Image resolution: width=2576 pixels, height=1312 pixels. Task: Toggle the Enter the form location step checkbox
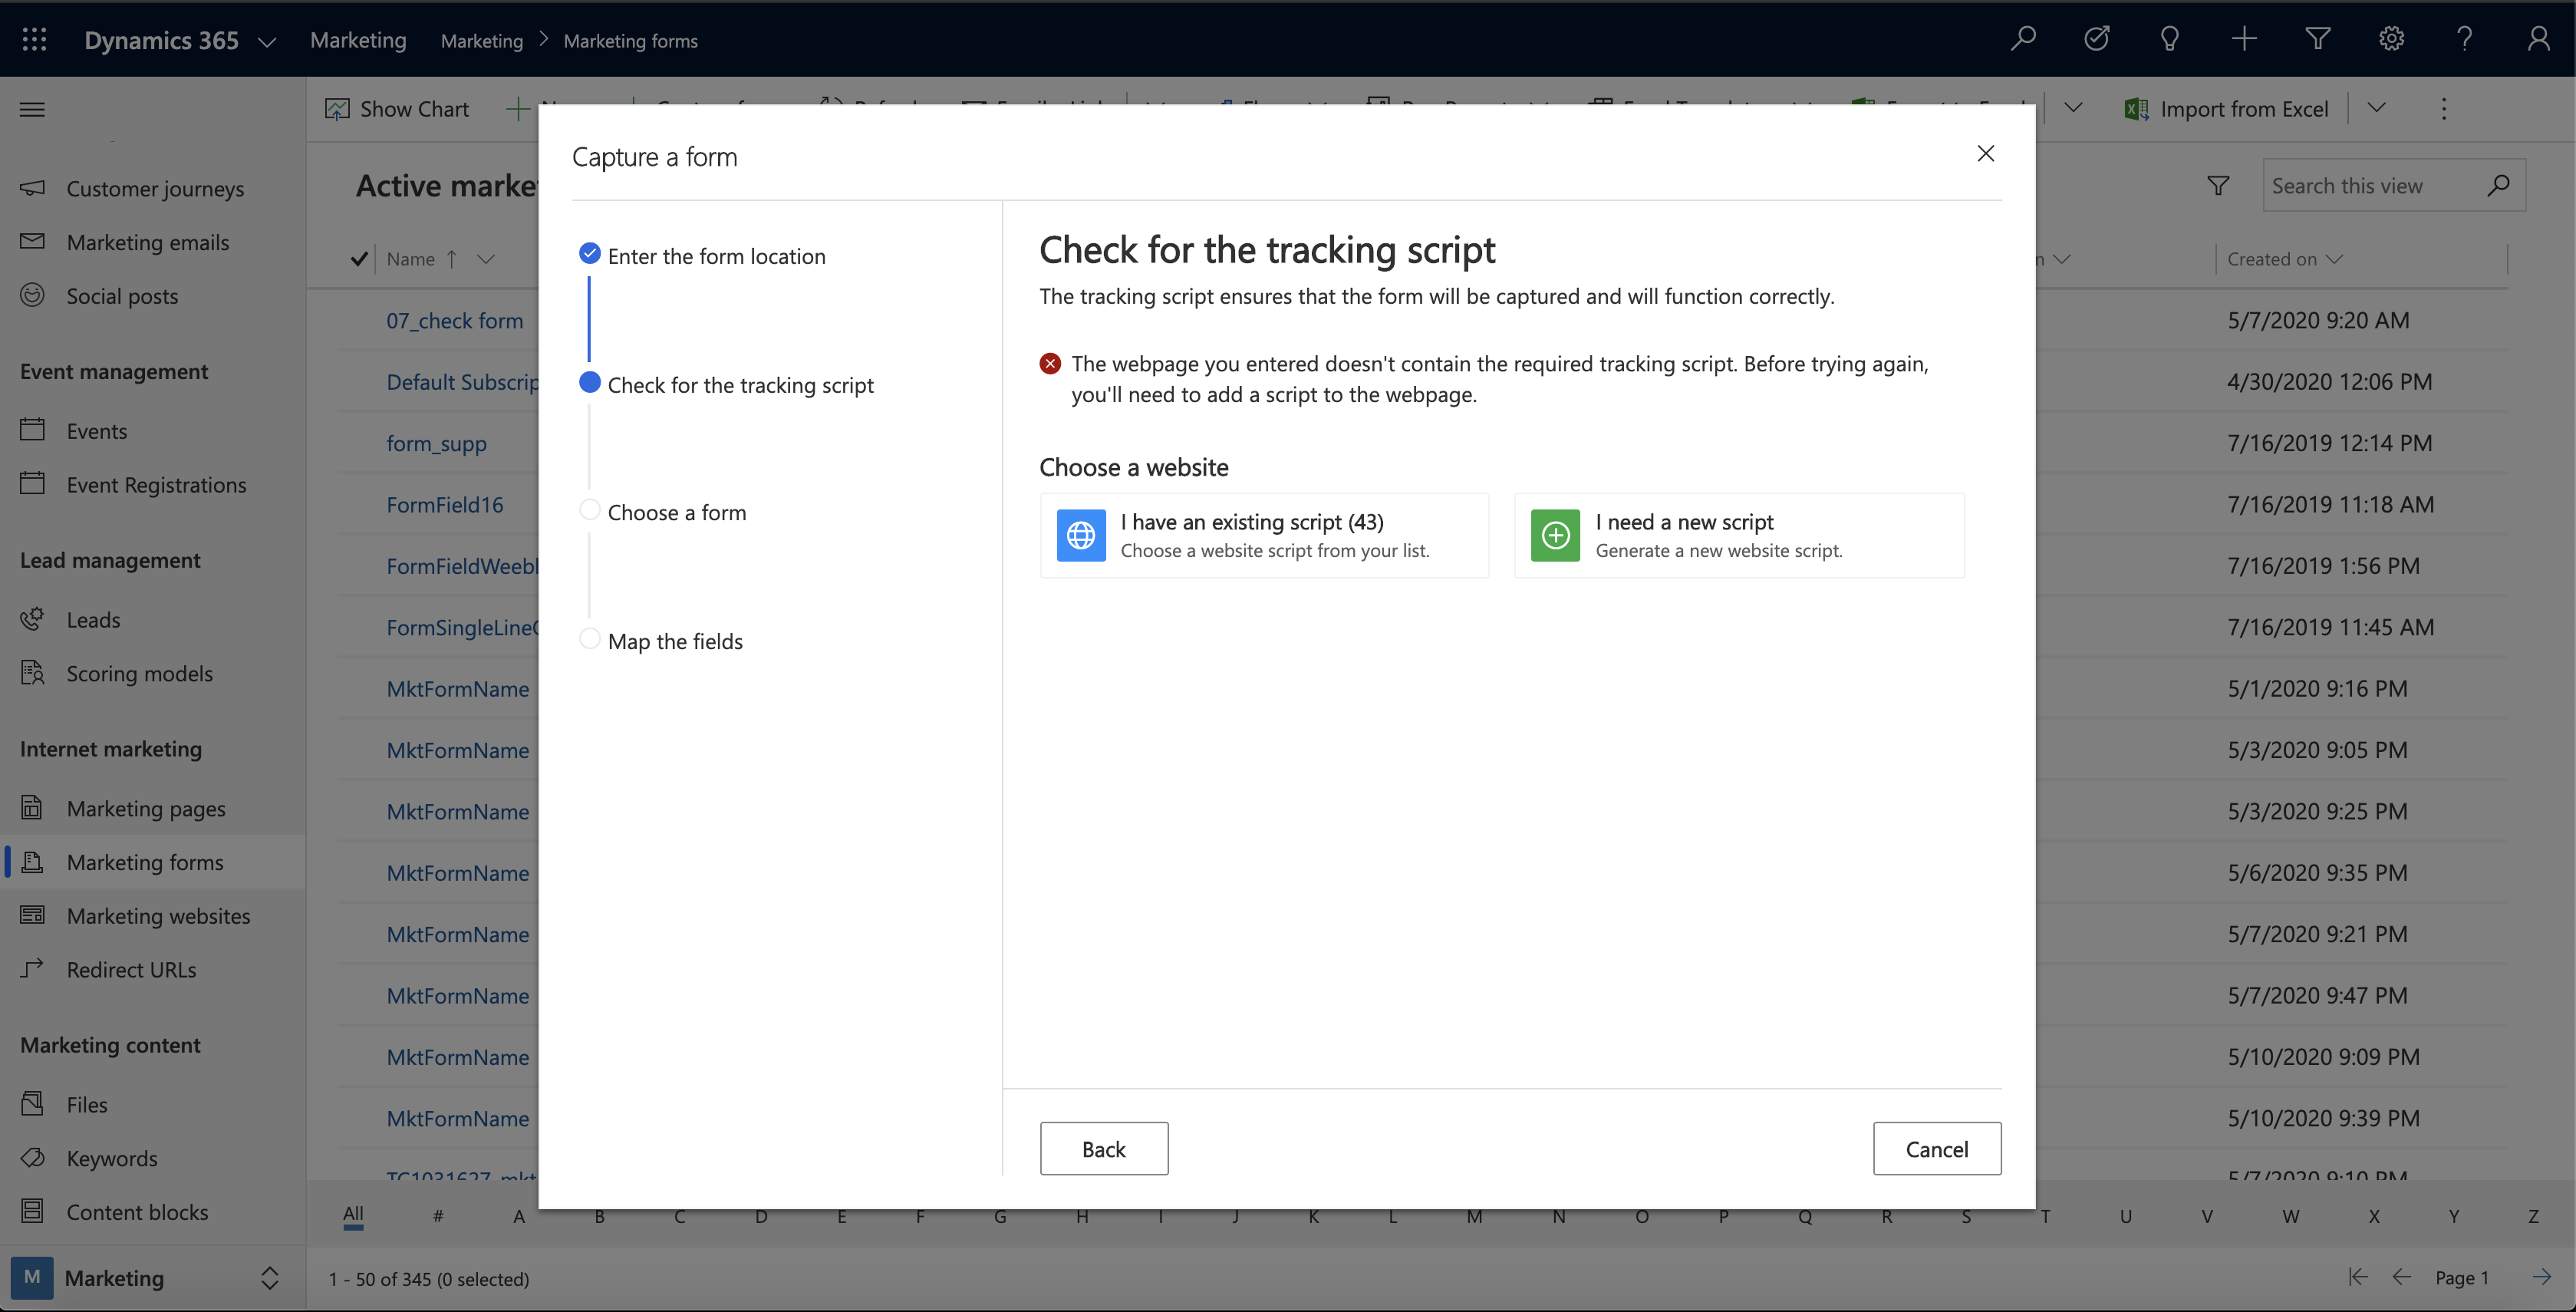(x=591, y=255)
